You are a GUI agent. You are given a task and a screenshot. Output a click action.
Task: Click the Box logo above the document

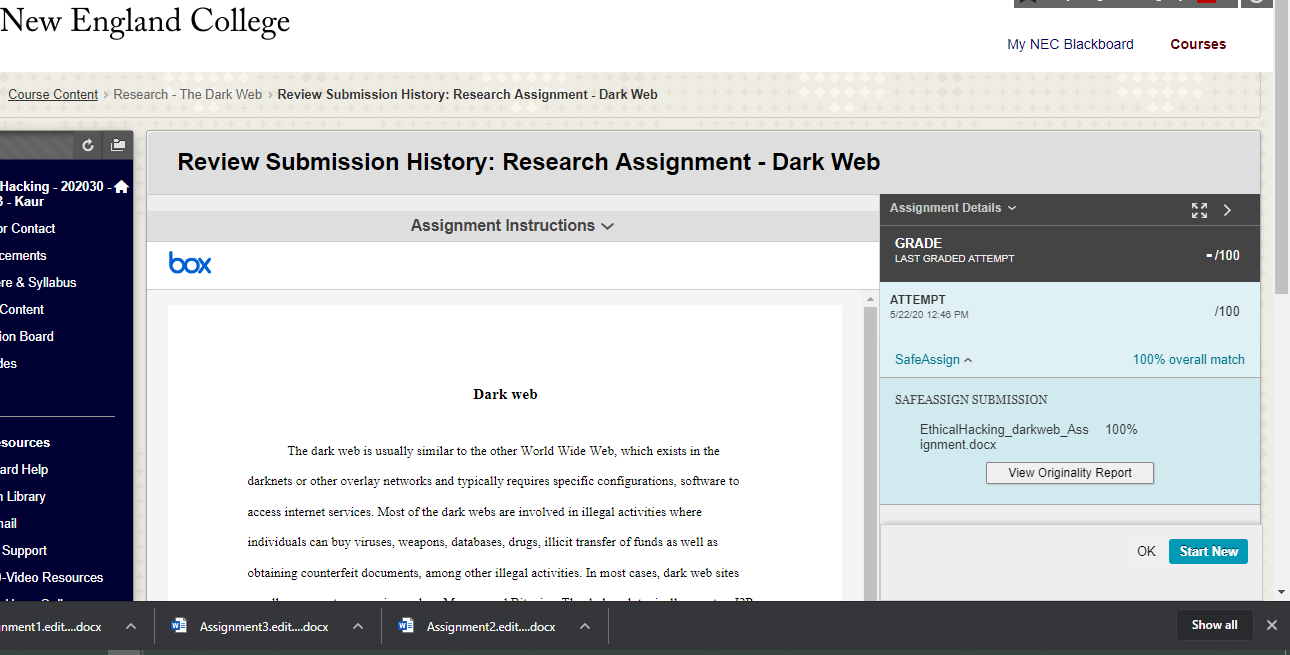[190, 263]
